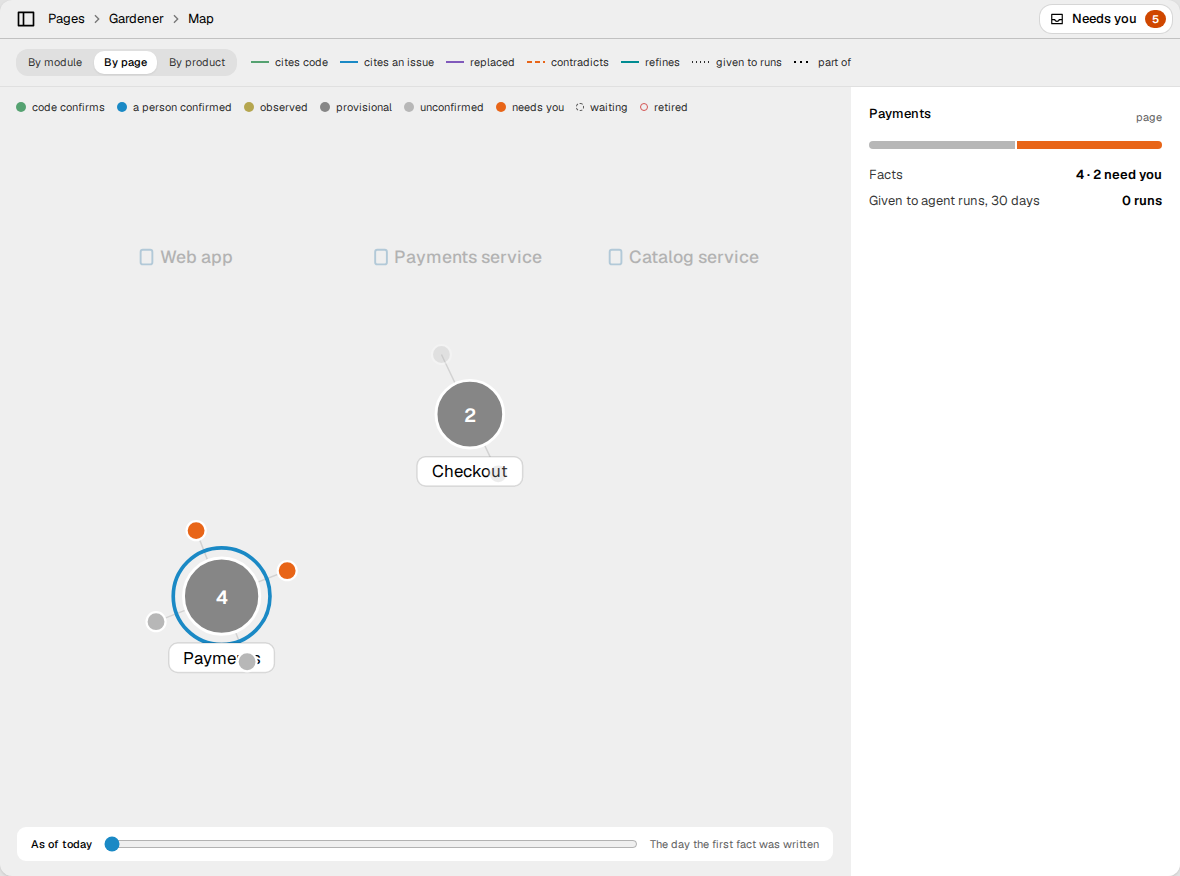Click the Payments panel title
Viewport: 1180px width, 876px height.
pos(900,114)
